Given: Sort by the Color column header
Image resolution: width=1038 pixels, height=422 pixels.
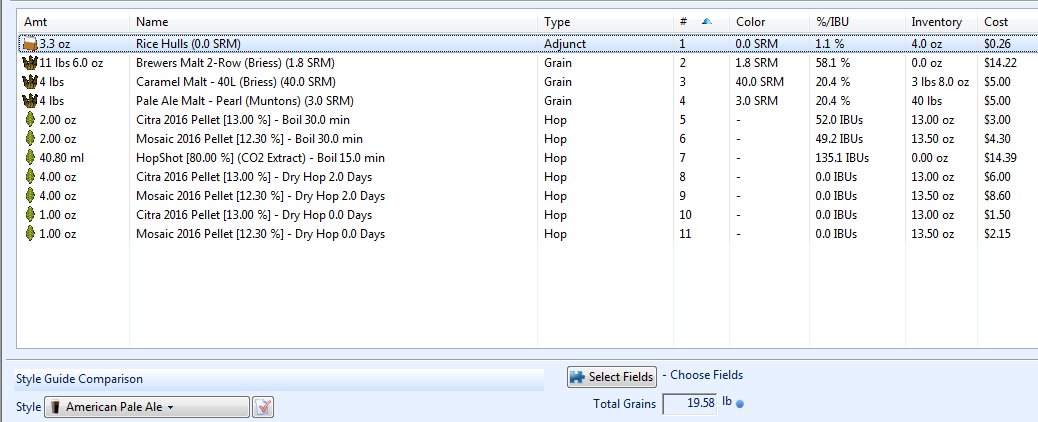Looking at the screenshot, I should coord(751,22).
